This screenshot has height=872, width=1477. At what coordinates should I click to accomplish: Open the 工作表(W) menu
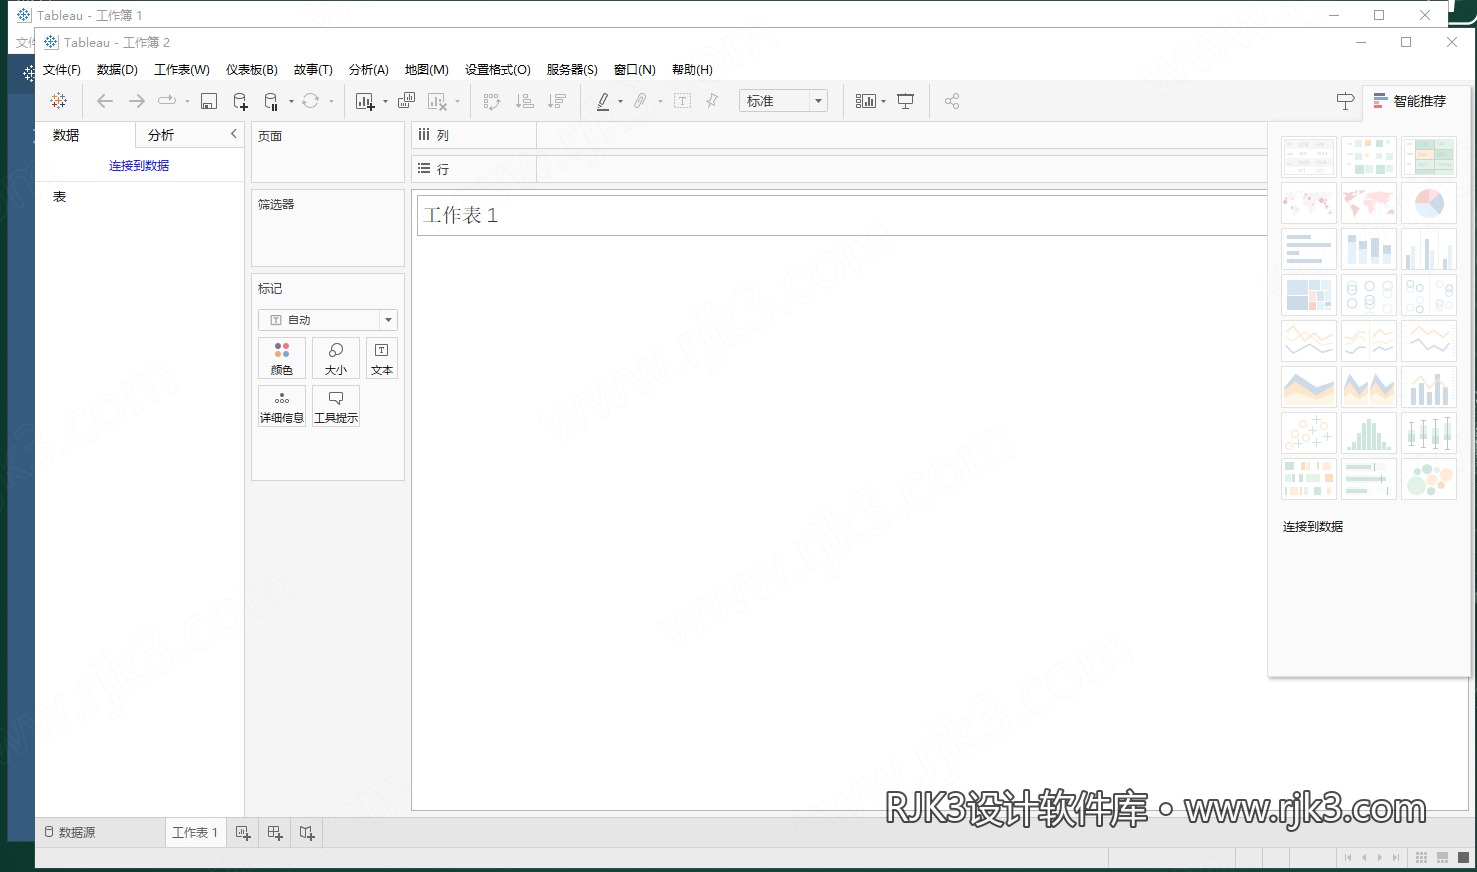click(x=182, y=70)
